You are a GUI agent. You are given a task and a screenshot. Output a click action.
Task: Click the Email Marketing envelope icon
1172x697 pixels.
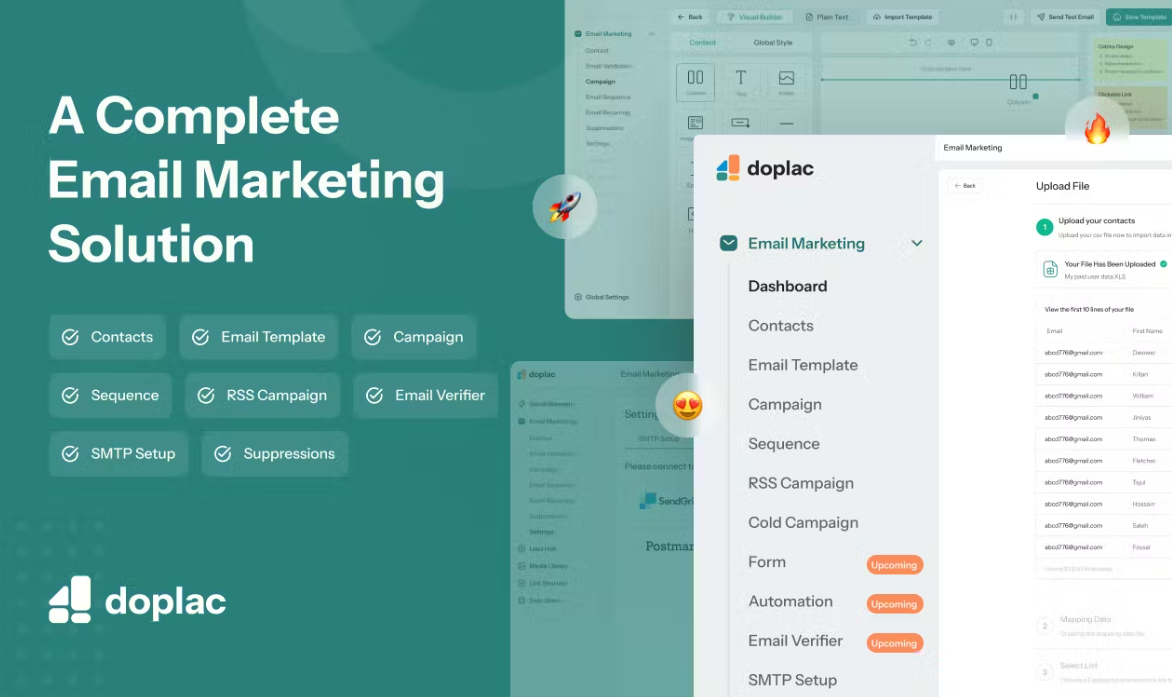point(728,243)
